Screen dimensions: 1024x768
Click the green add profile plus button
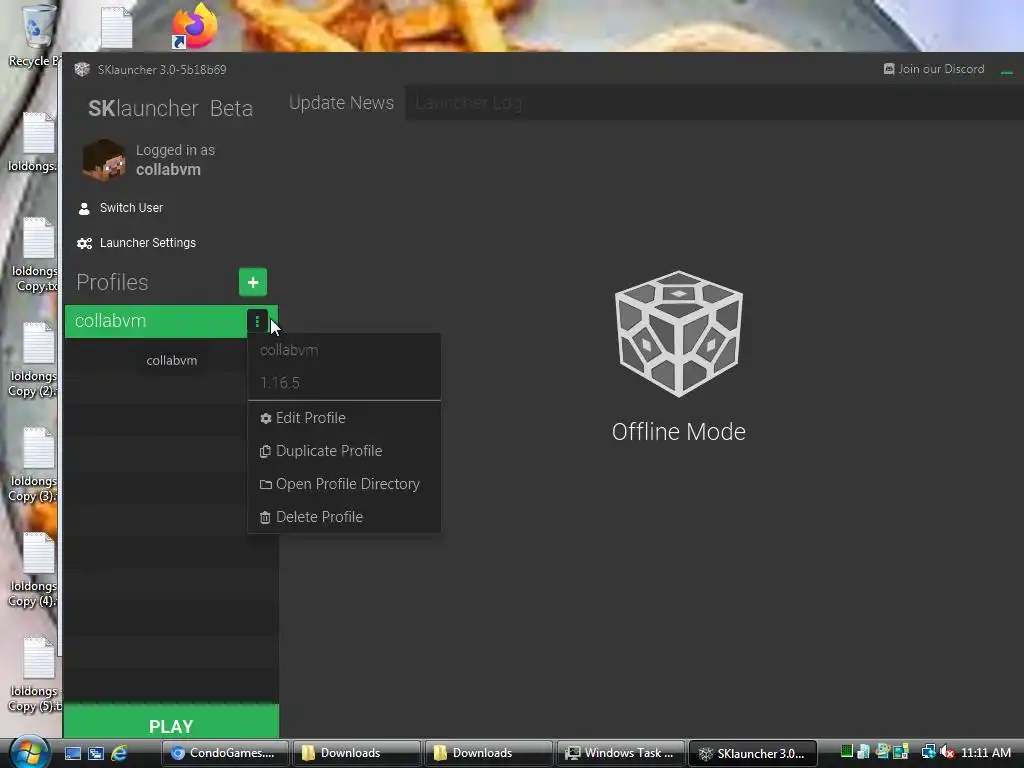253,282
